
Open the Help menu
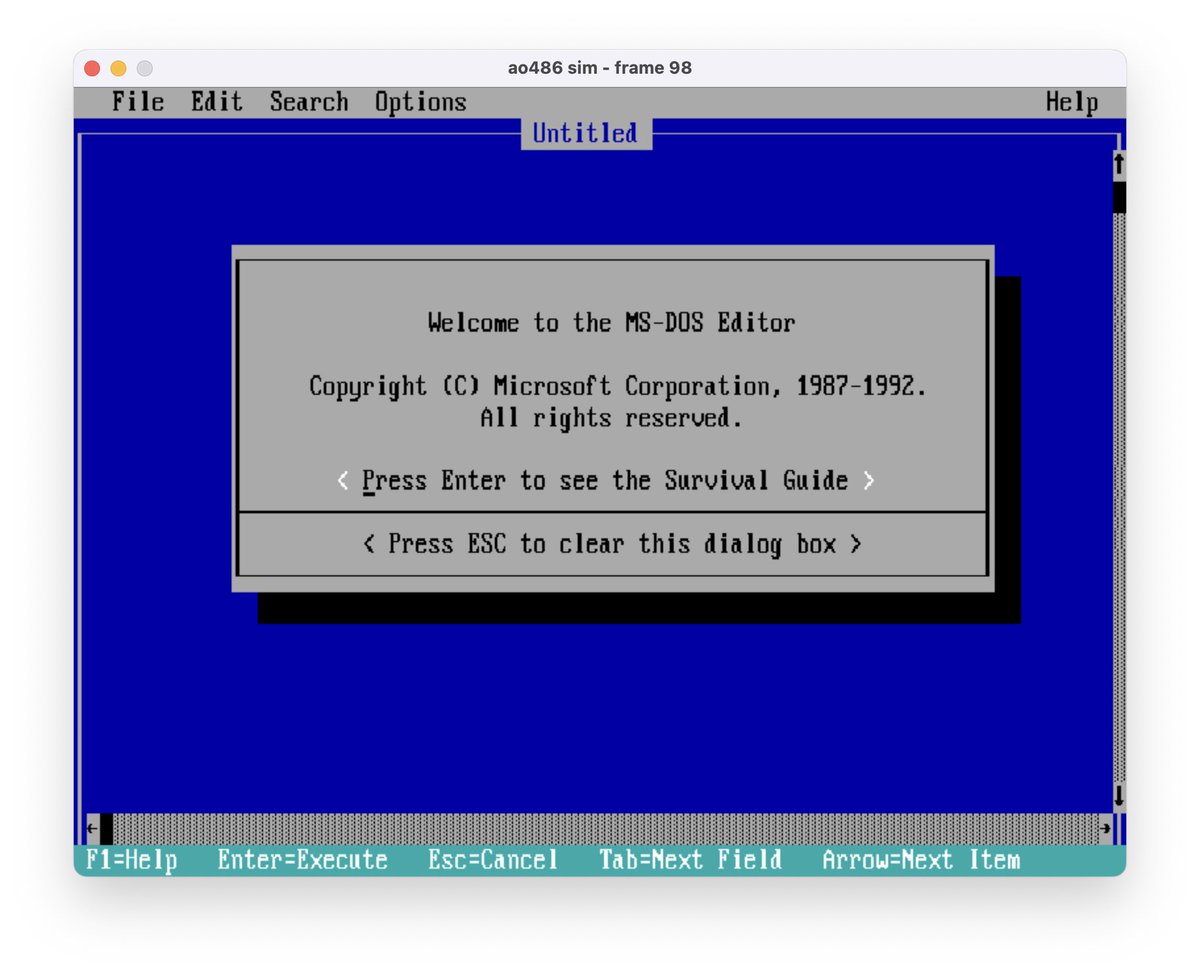click(1072, 102)
